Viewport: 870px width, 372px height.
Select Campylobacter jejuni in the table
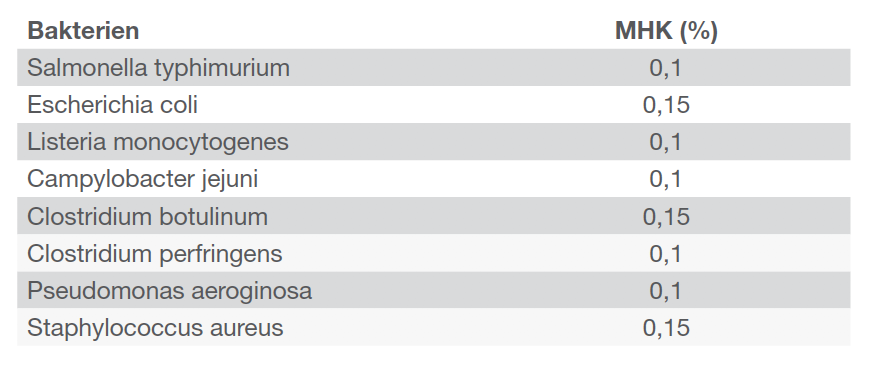point(143,179)
